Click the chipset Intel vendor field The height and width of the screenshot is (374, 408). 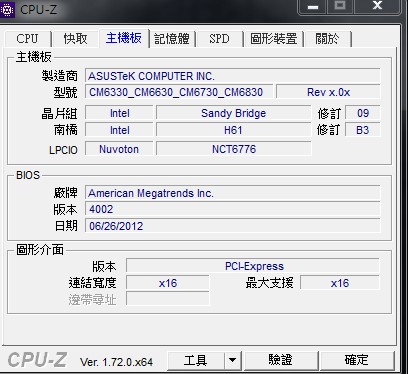[x=119, y=113]
